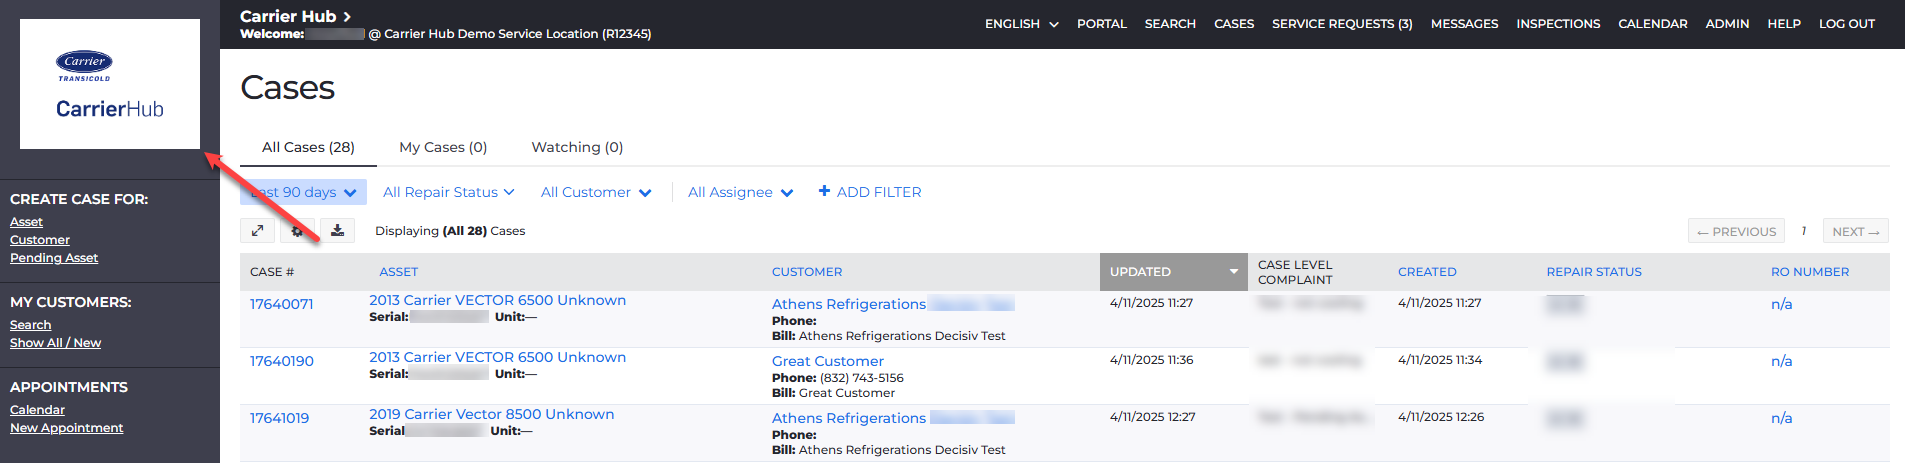This screenshot has height=463, width=1905.
Task: Click the Case # column header
Action: 272,272
